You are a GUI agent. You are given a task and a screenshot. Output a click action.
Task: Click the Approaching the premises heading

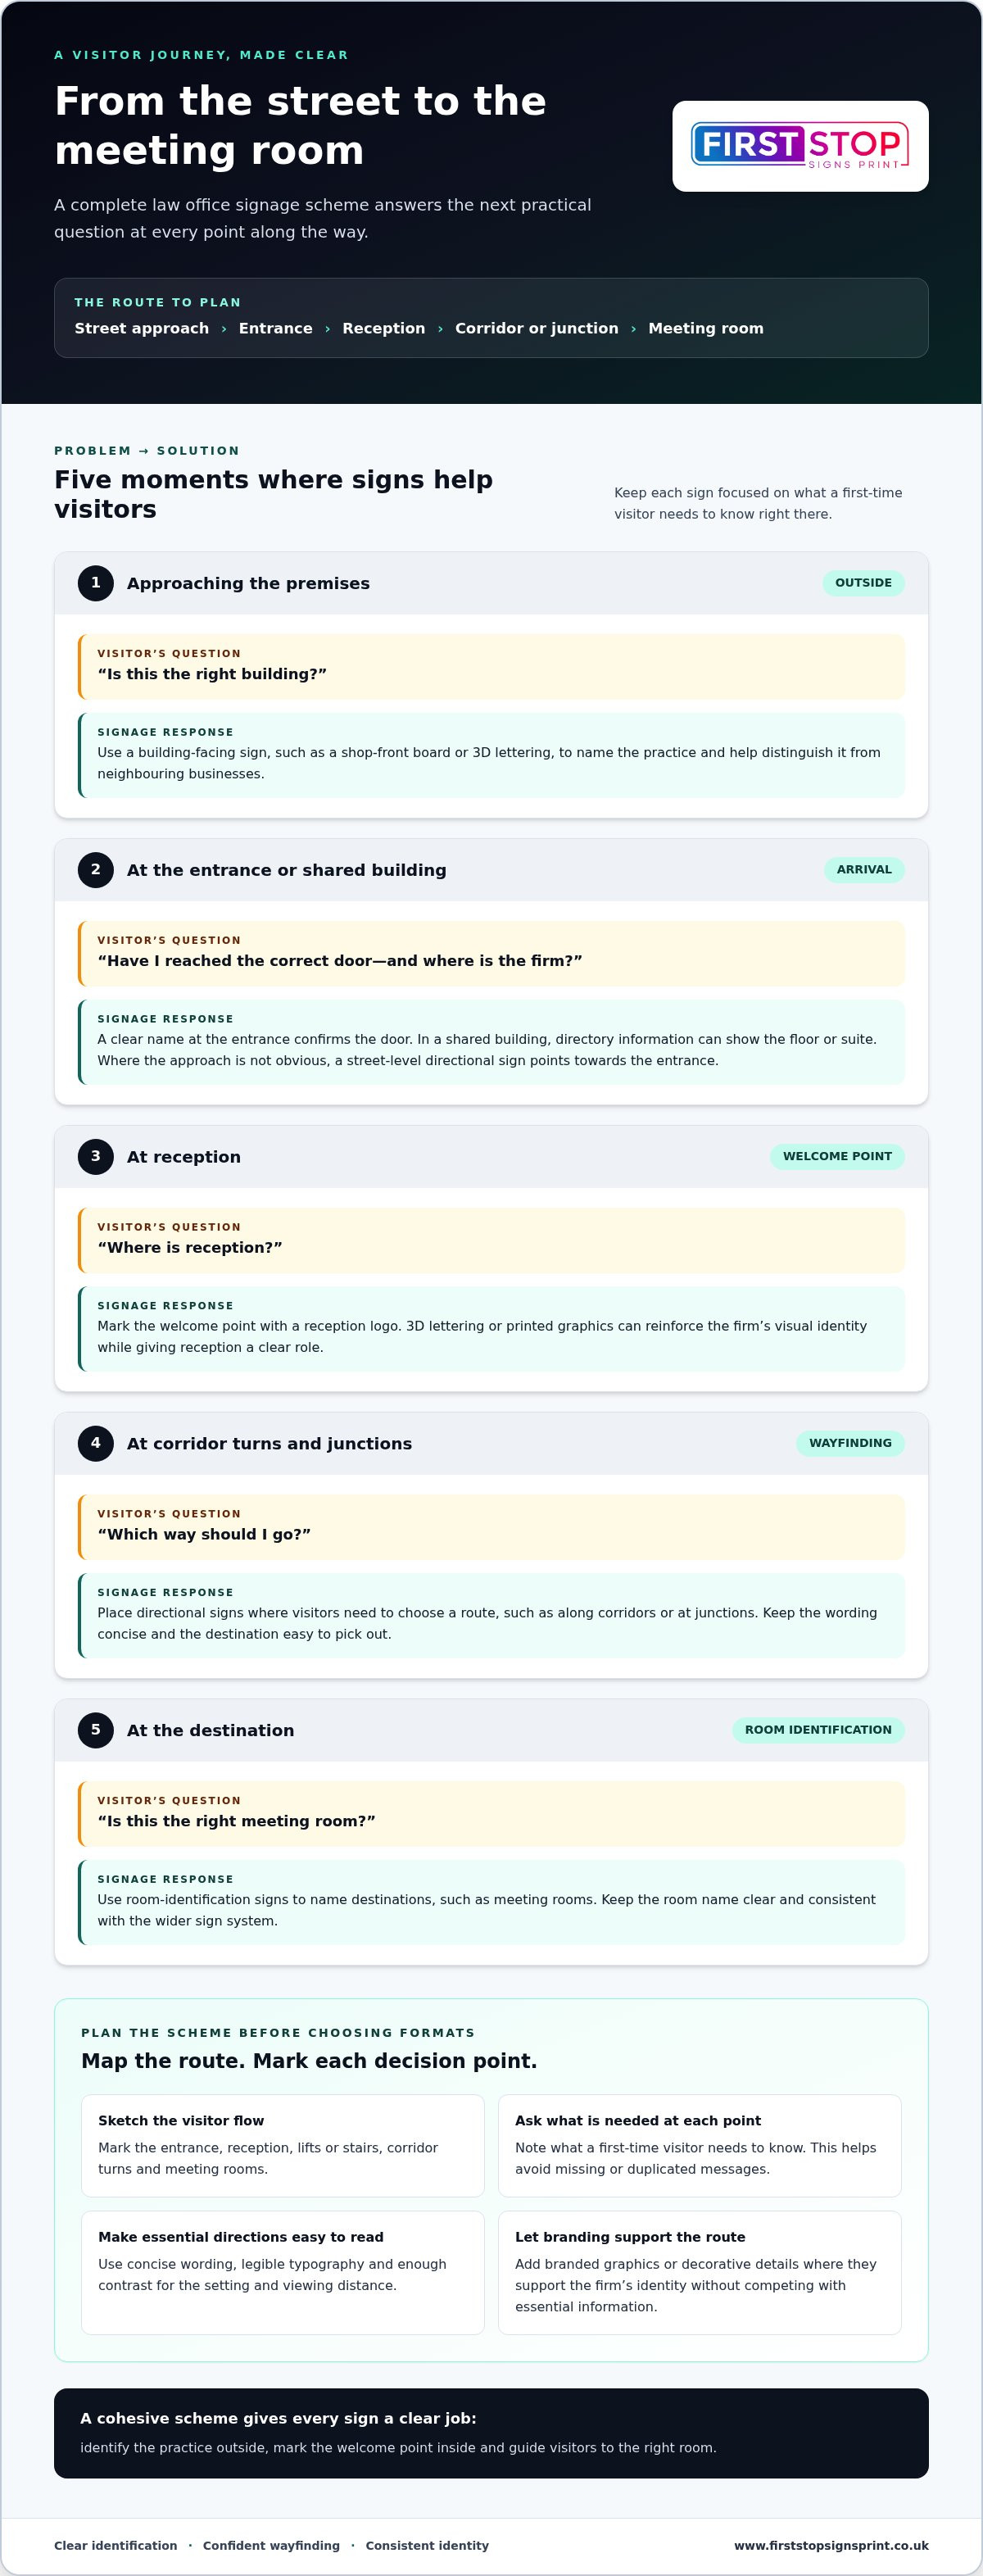248,583
